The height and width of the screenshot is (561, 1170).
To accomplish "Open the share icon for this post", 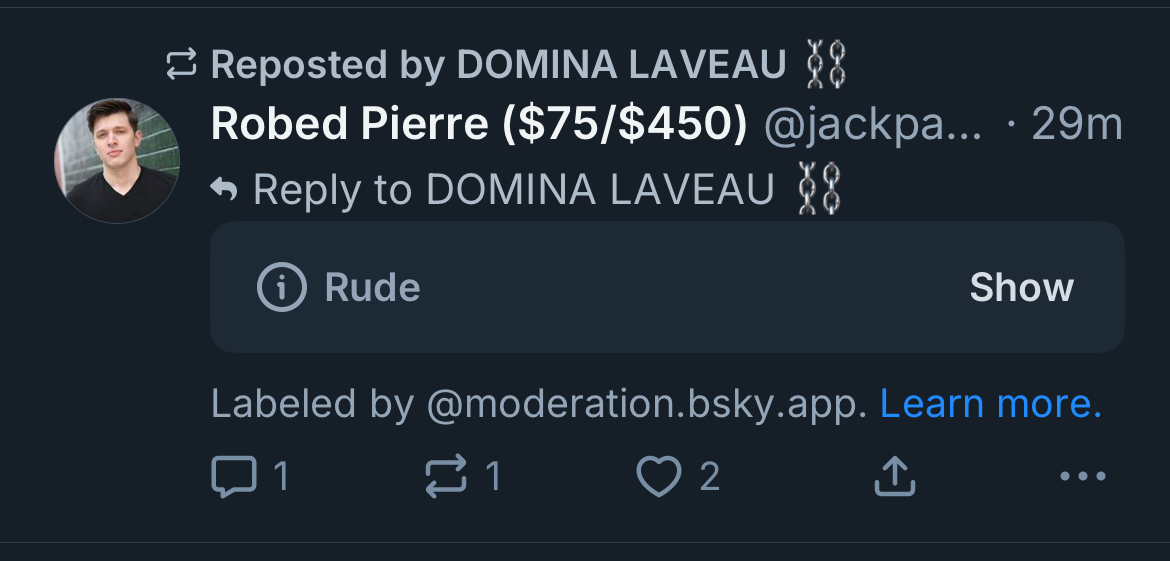I will coord(894,476).
